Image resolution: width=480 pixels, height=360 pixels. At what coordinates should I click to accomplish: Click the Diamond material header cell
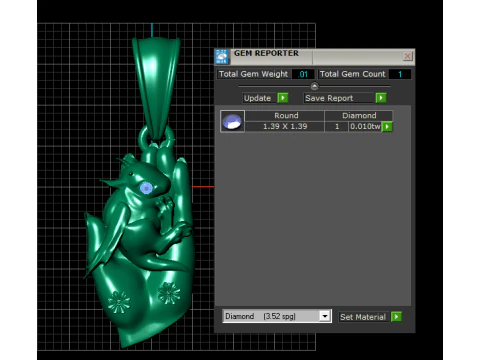click(359, 115)
